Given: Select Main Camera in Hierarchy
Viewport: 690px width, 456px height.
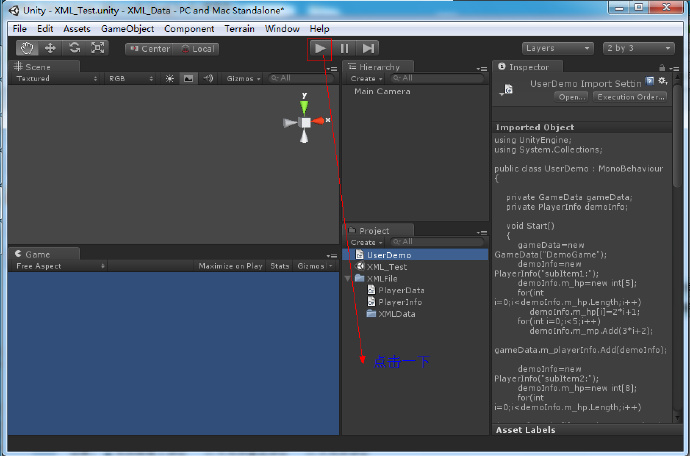Looking at the screenshot, I should (382, 91).
